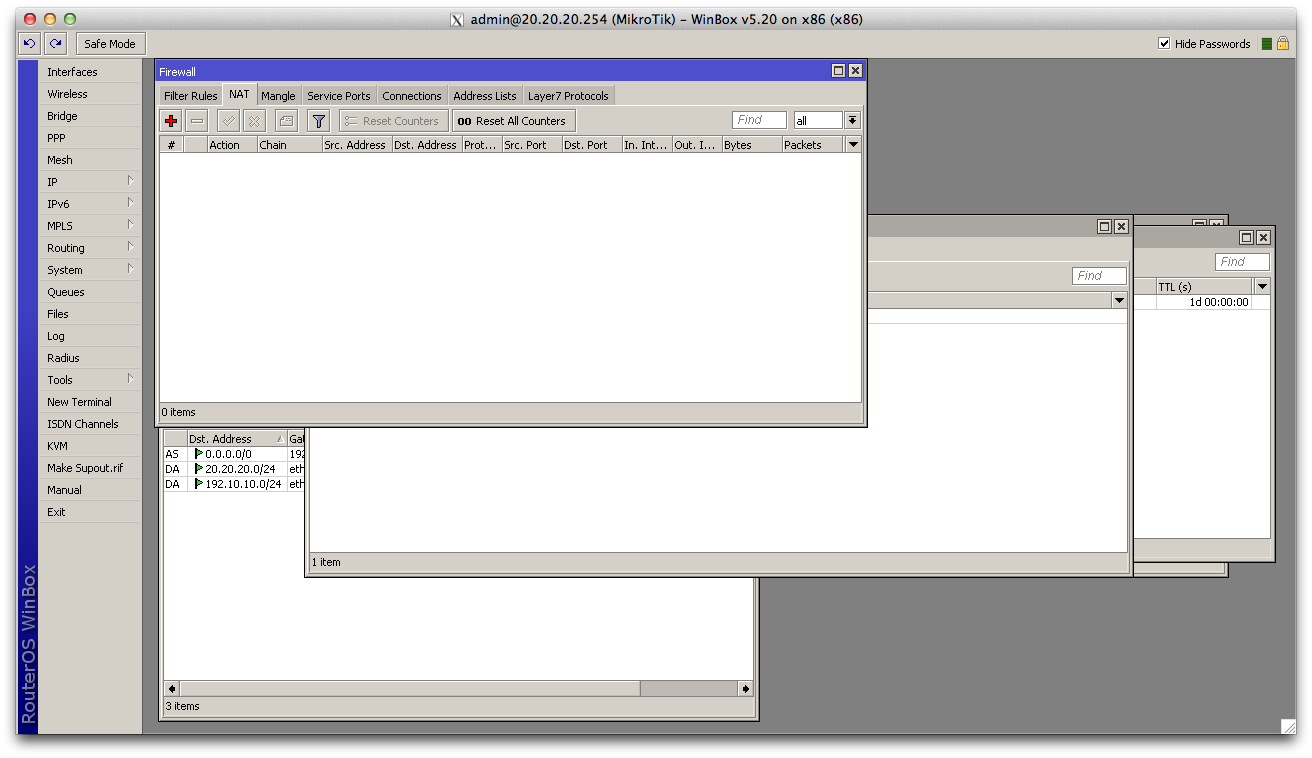The width and height of the screenshot is (1312, 758).
Task: Click the remove (minus) rule icon
Action: click(x=197, y=121)
